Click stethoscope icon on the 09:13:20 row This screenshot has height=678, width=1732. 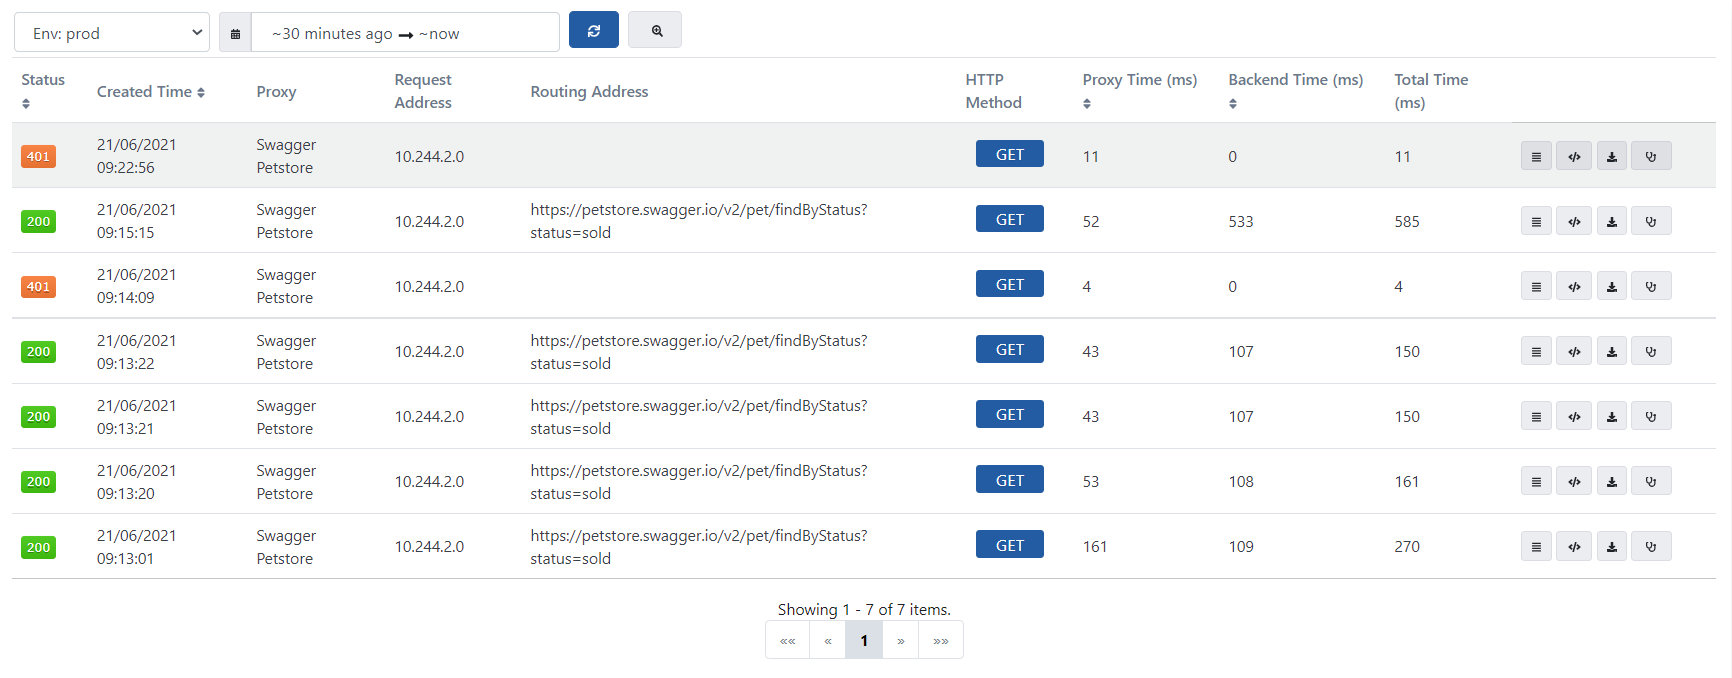pos(1651,481)
